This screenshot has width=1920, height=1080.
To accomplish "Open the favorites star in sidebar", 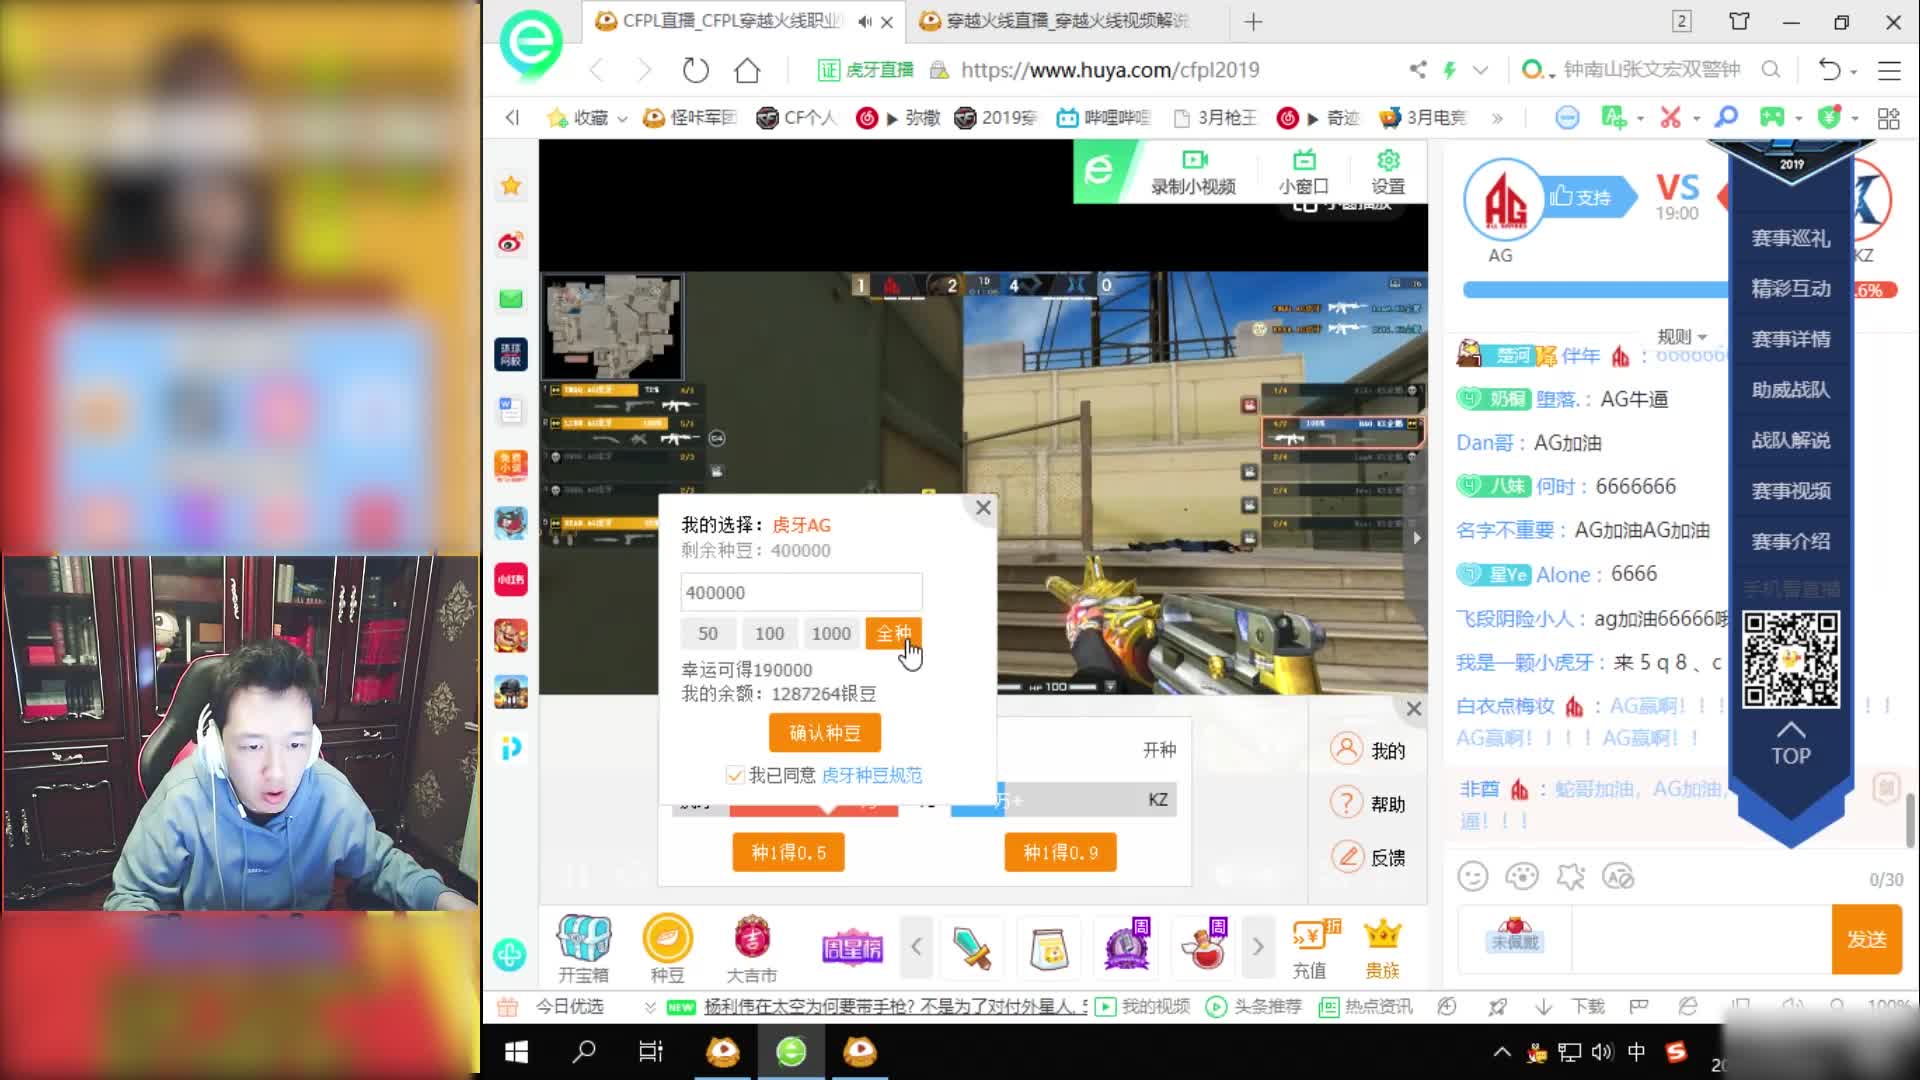I will pyautogui.click(x=511, y=185).
